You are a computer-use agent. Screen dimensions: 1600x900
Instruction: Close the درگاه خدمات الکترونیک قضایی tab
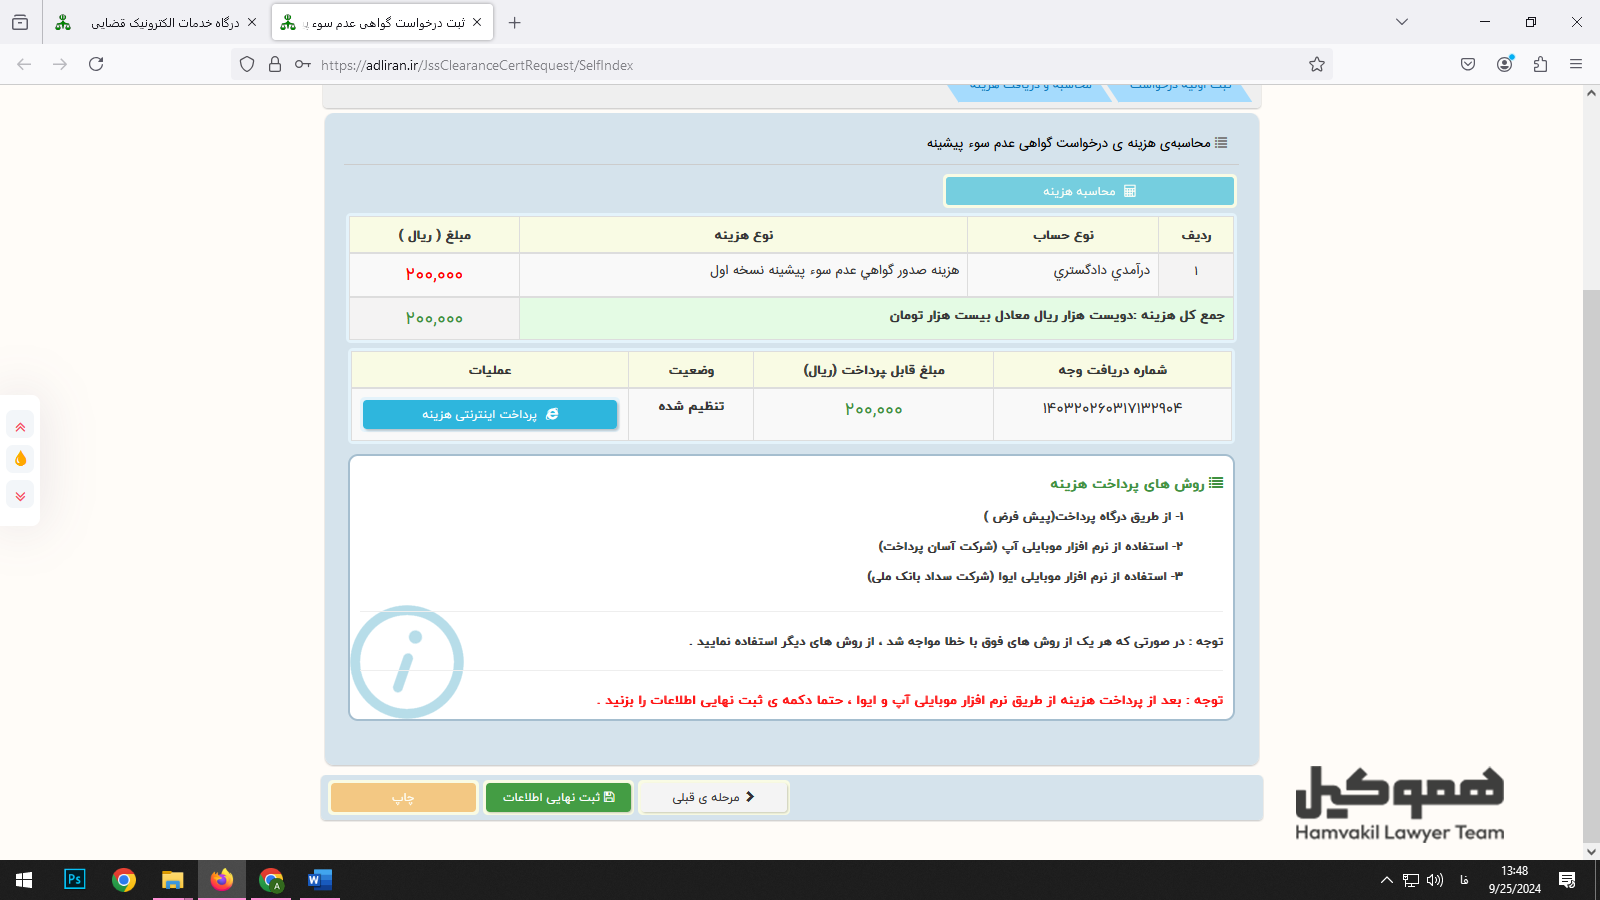[x=251, y=22]
